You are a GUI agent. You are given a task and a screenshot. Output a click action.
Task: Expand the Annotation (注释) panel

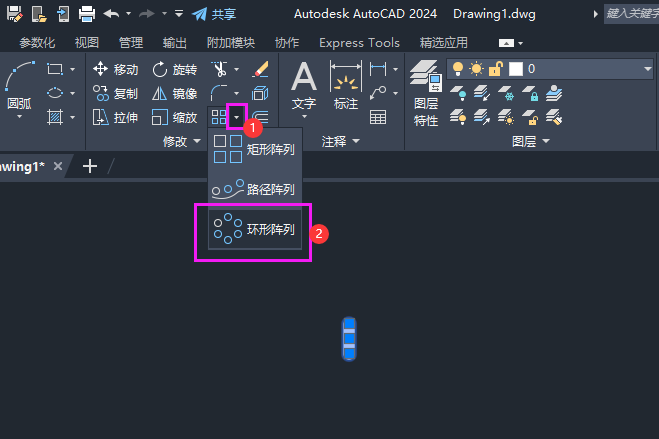point(341,142)
